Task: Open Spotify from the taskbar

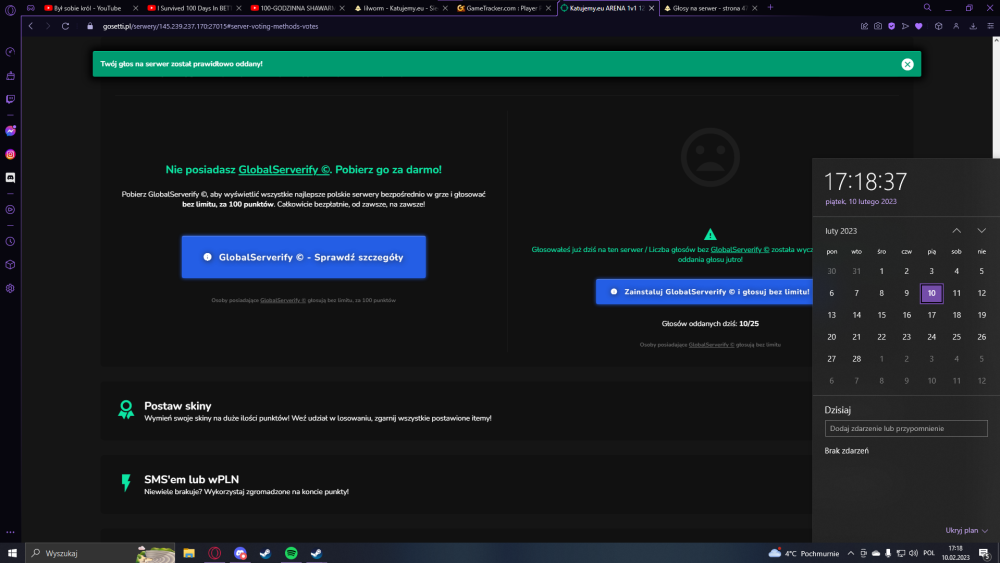Action: click(x=291, y=553)
